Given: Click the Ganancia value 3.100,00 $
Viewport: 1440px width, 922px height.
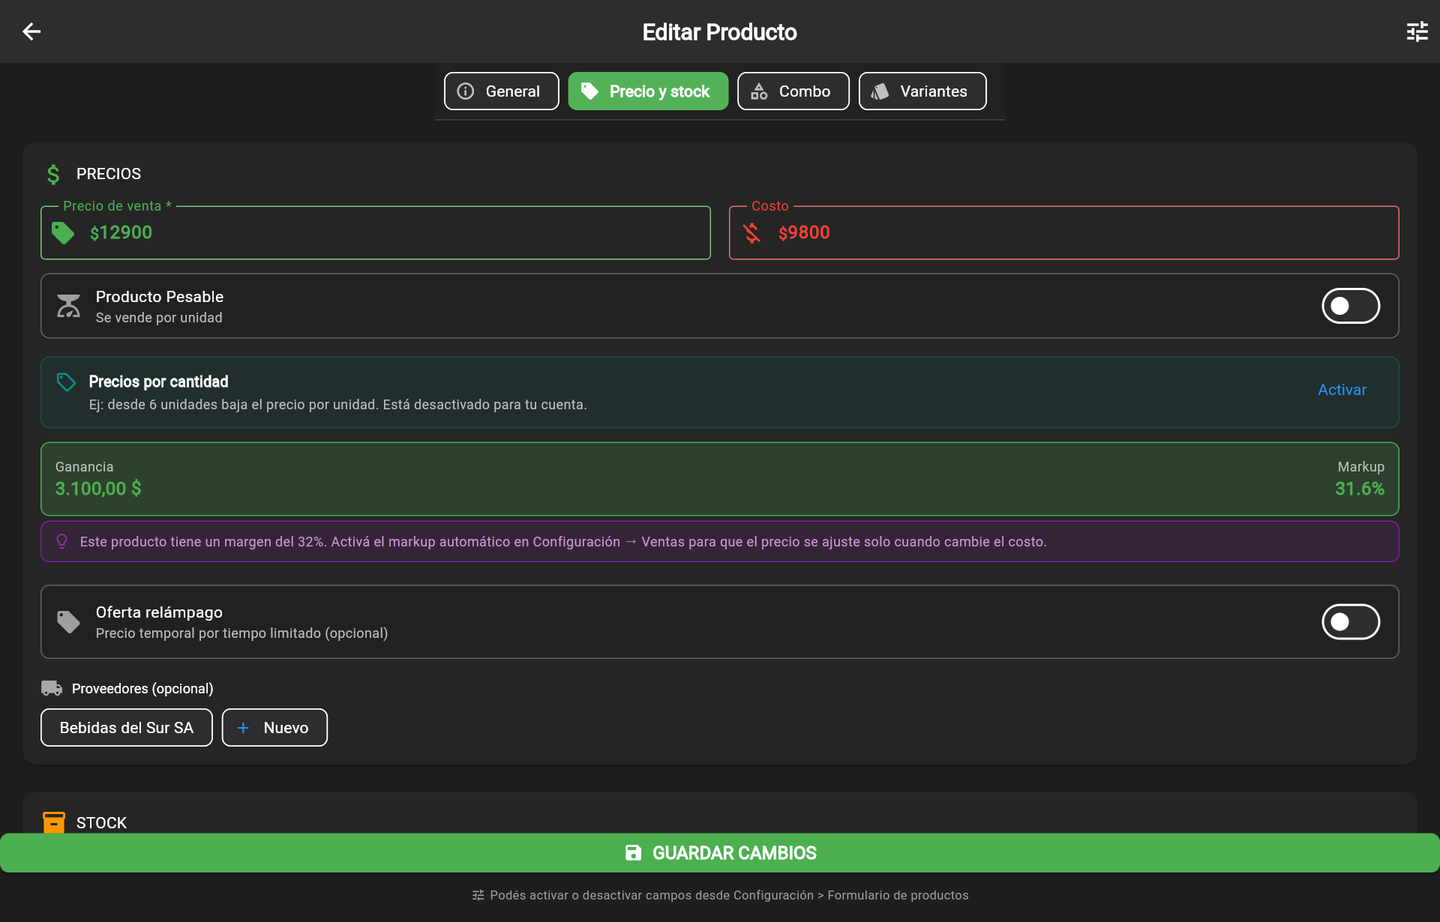Looking at the screenshot, I should click(98, 489).
